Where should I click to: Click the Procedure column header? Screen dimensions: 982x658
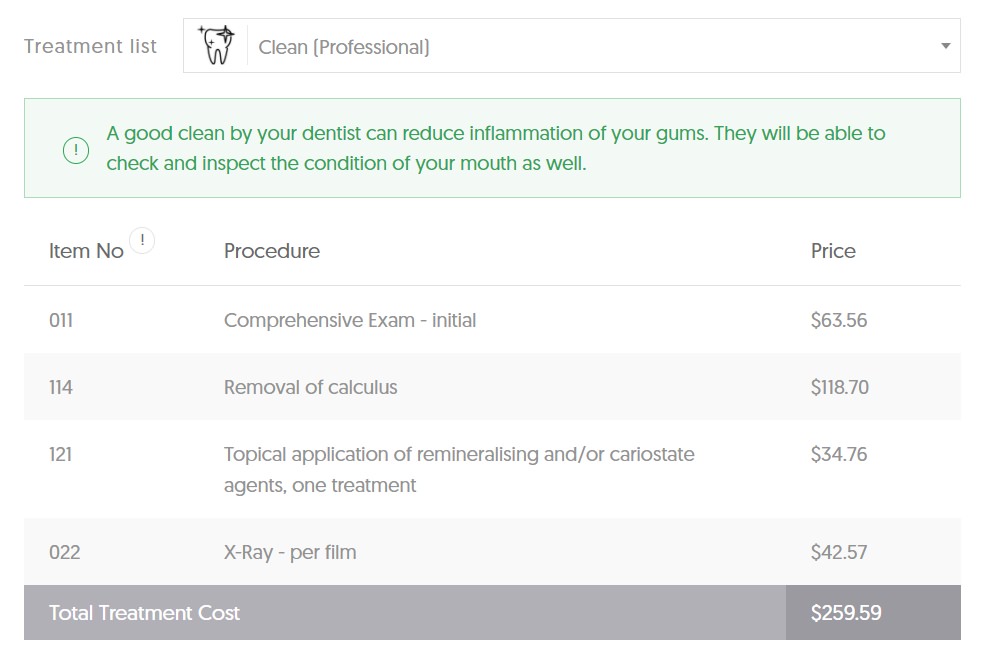tap(272, 251)
